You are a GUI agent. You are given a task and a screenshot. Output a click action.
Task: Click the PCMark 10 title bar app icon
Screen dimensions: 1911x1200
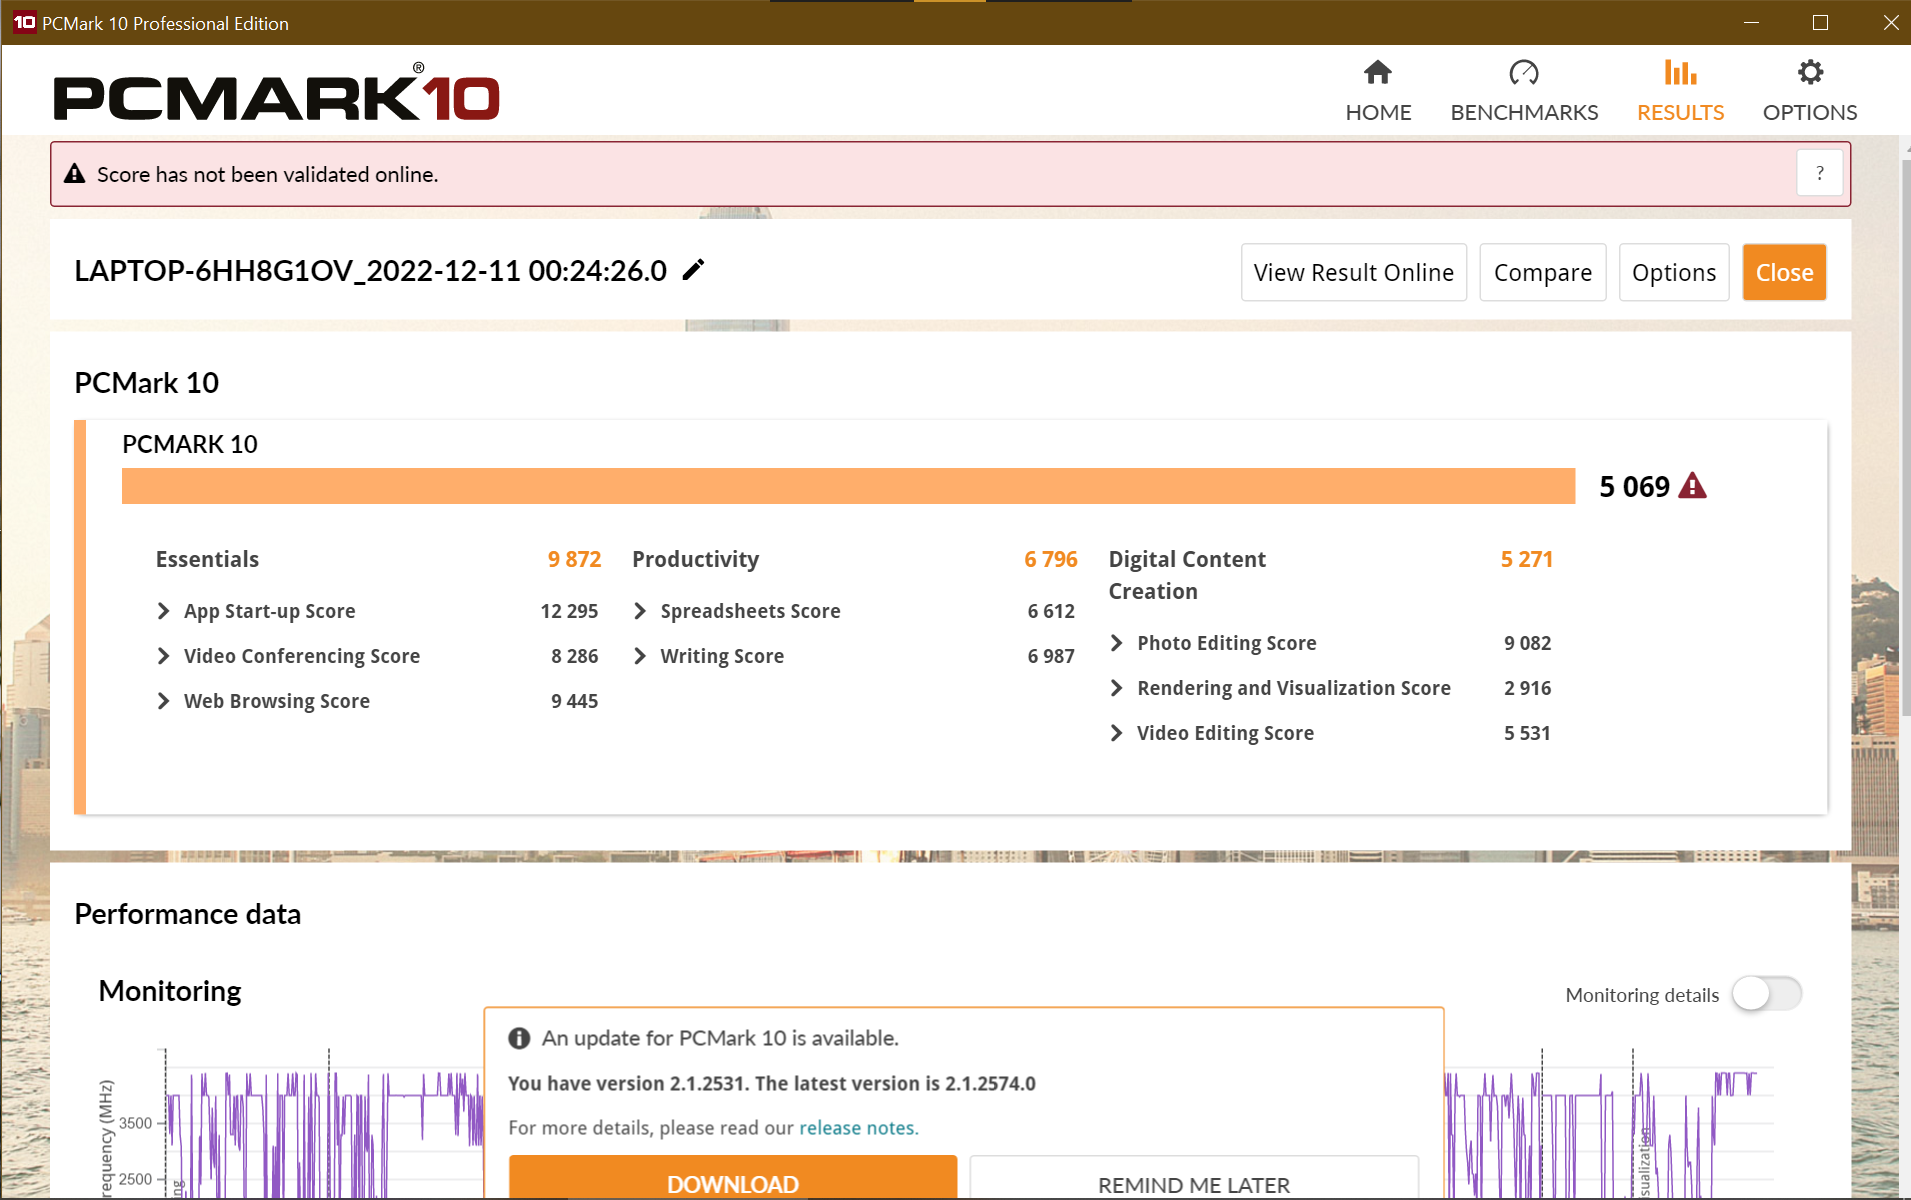(24, 22)
